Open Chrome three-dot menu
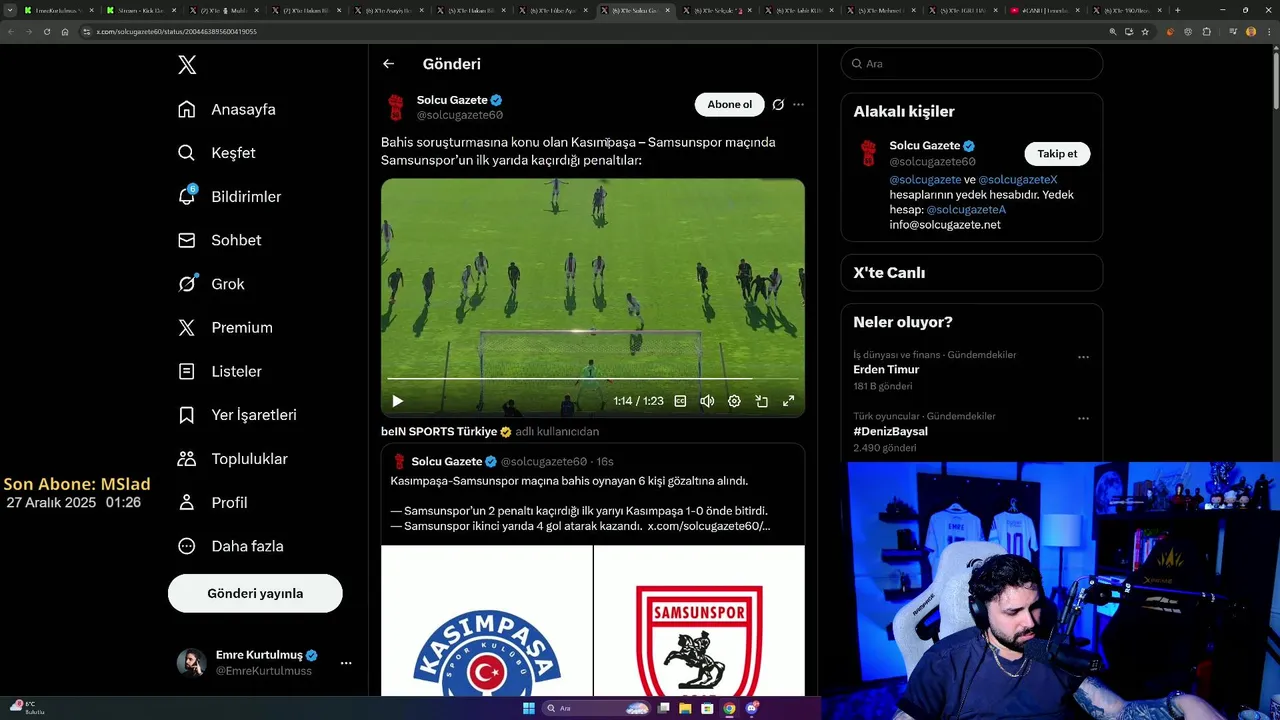The width and height of the screenshot is (1280, 720). [1268, 31]
